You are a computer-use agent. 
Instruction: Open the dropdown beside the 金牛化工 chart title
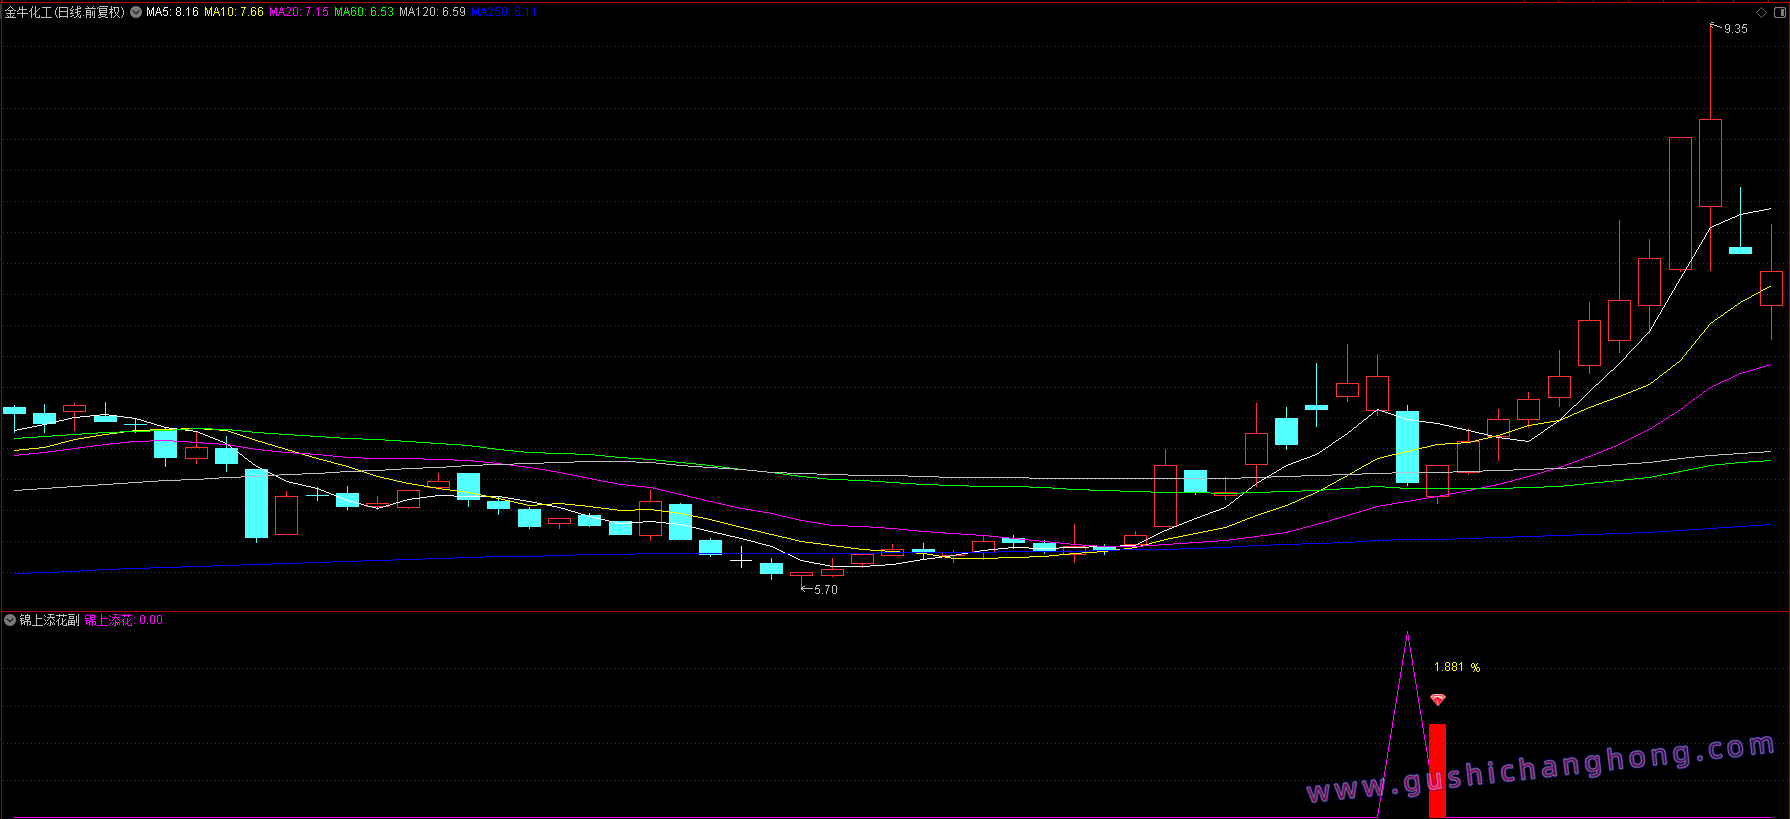136,12
